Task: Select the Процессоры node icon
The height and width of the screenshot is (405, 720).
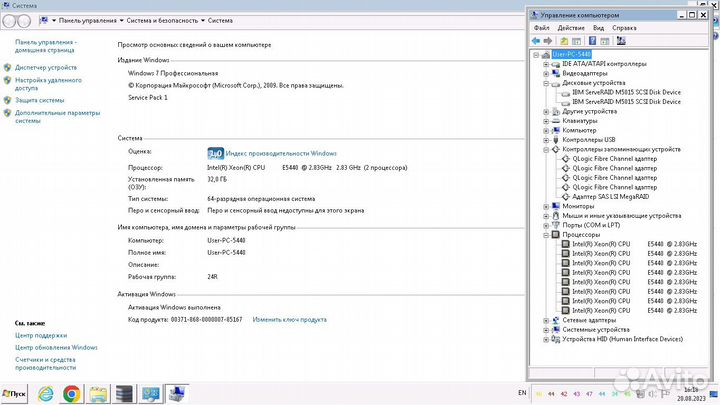Action: (556, 235)
